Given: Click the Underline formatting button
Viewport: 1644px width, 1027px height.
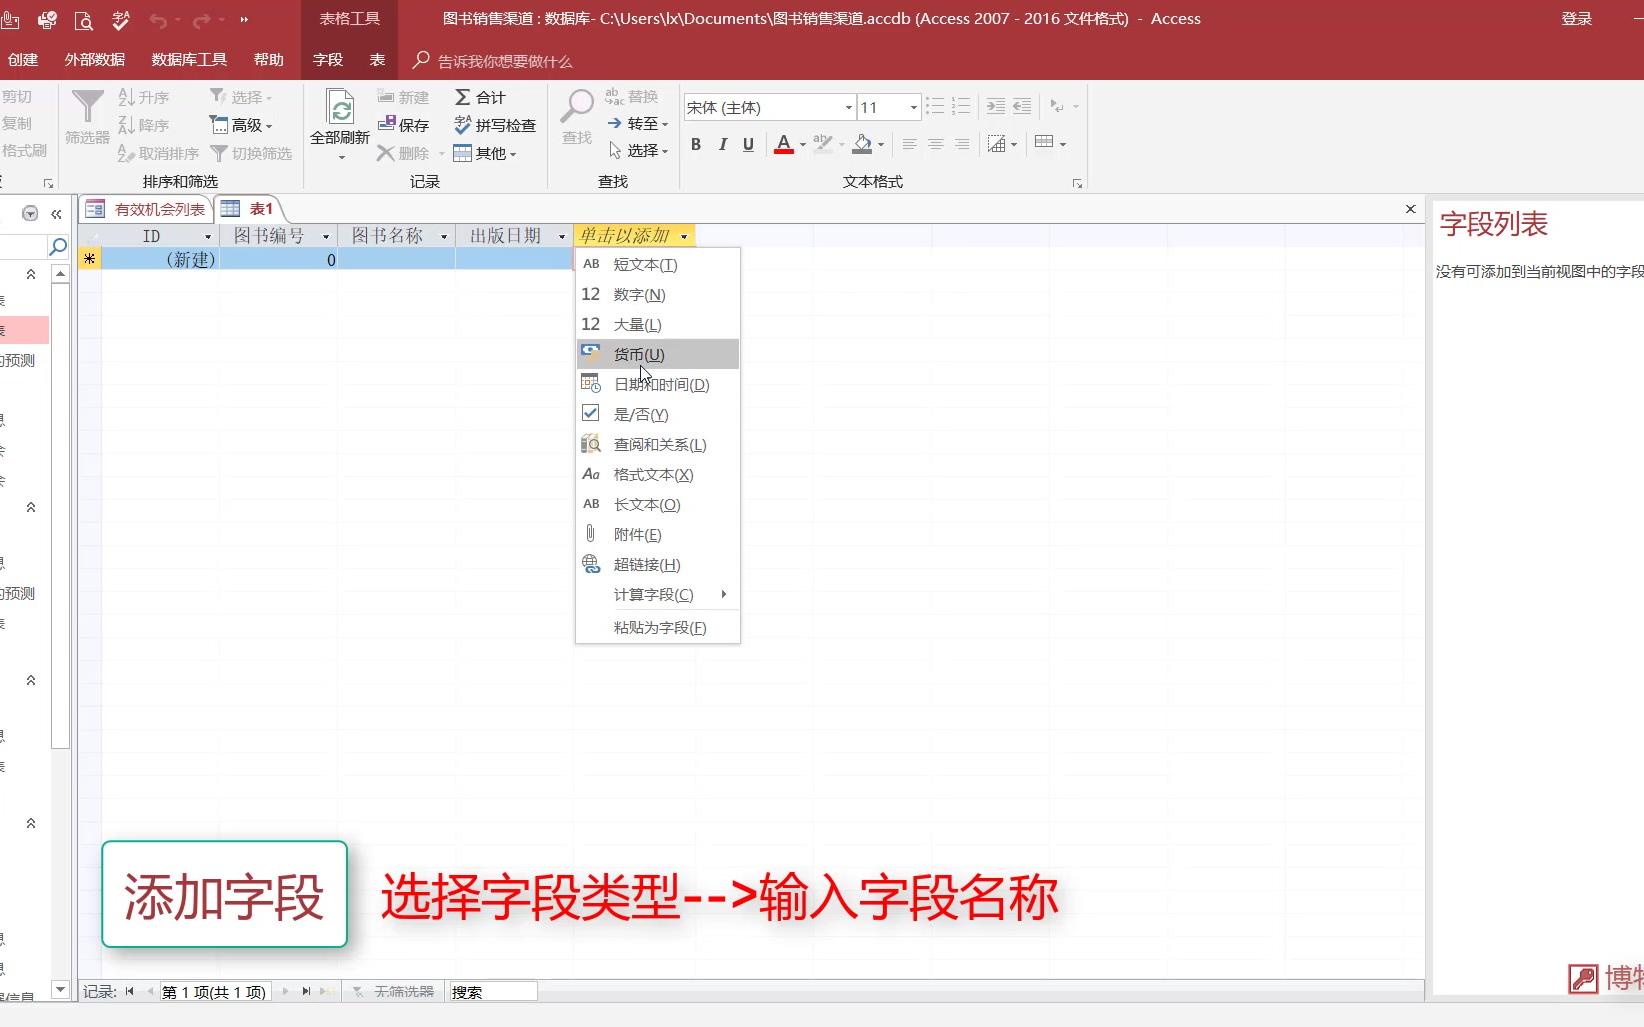Looking at the screenshot, I should click(x=748, y=144).
